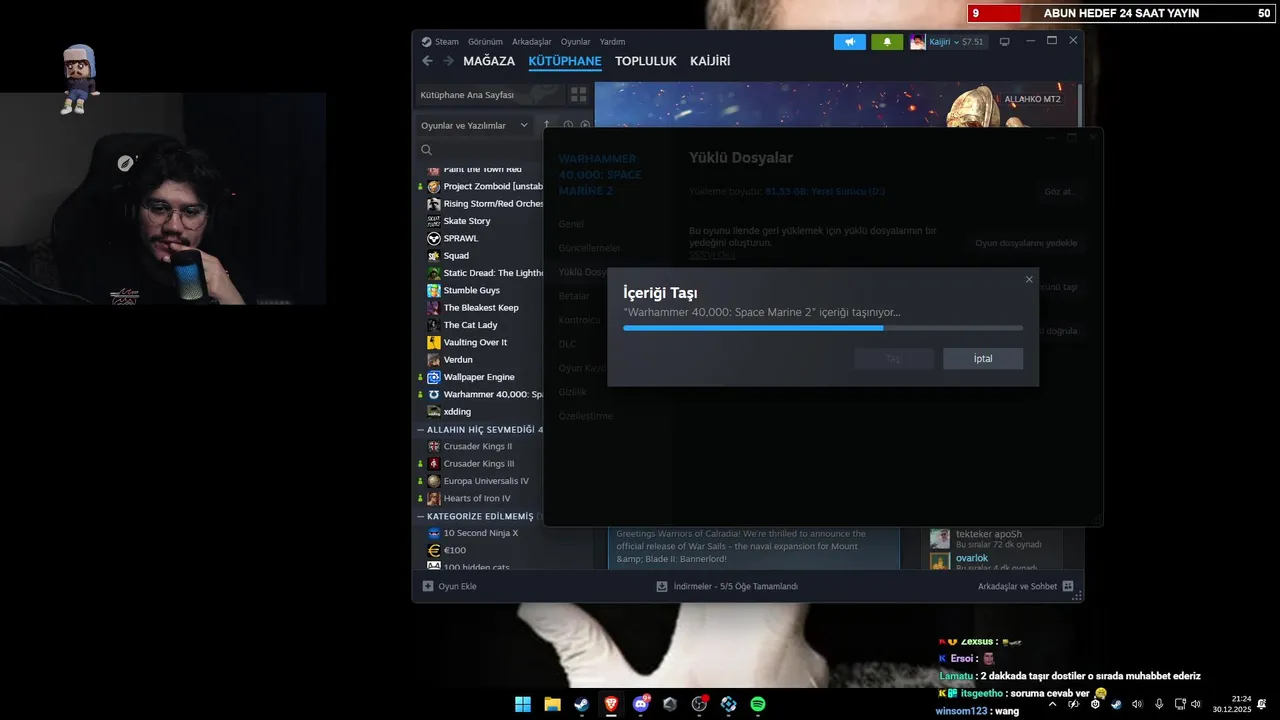Click the Stumble Guys game icon
1280x720 pixels.
click(434, 290)
